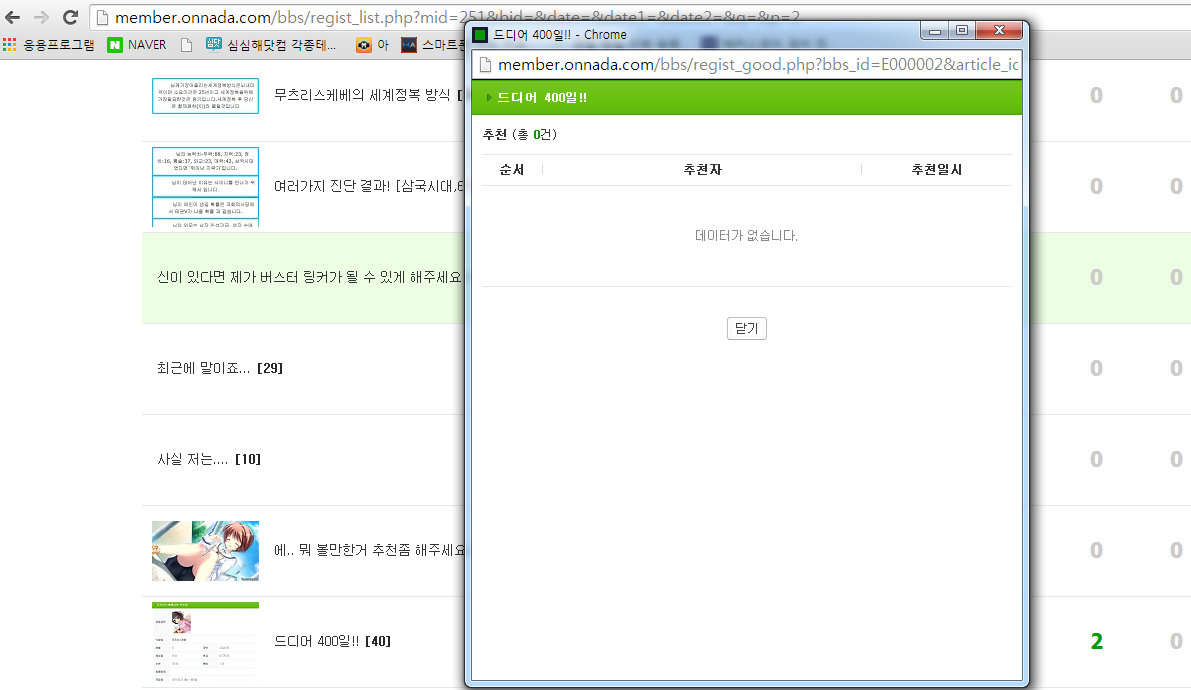The width and height of the screenshot is (1191, 690).
Task: Click the browser forward arrow
Action: click(41, 17)
